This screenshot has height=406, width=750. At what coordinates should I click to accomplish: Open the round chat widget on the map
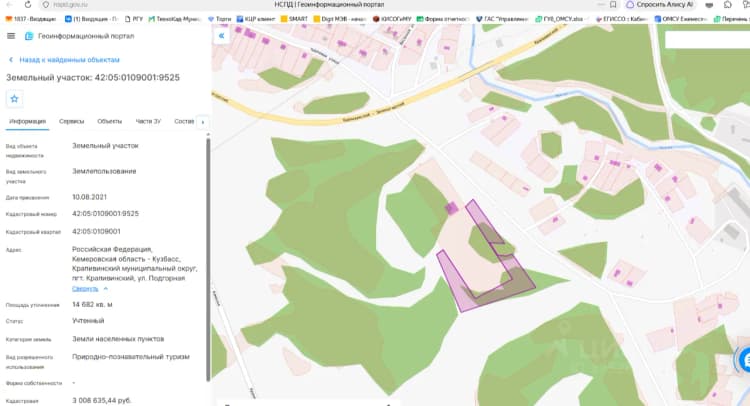point(744,360)
